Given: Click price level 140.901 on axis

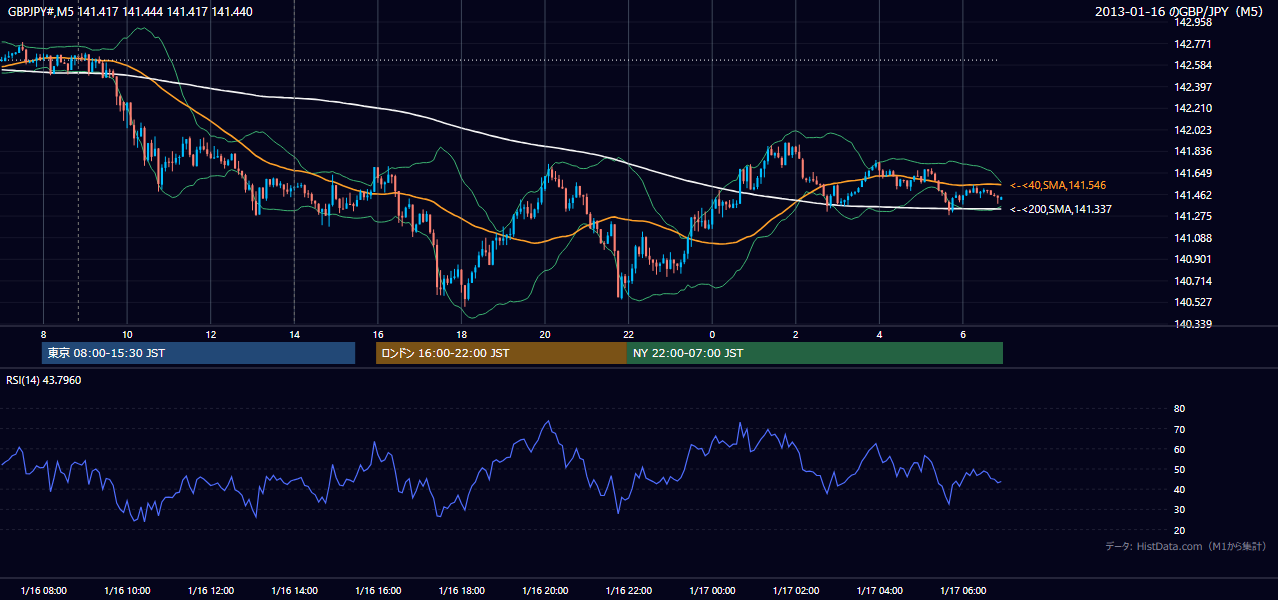Looking at the screenshot, I should point(1193,259).
